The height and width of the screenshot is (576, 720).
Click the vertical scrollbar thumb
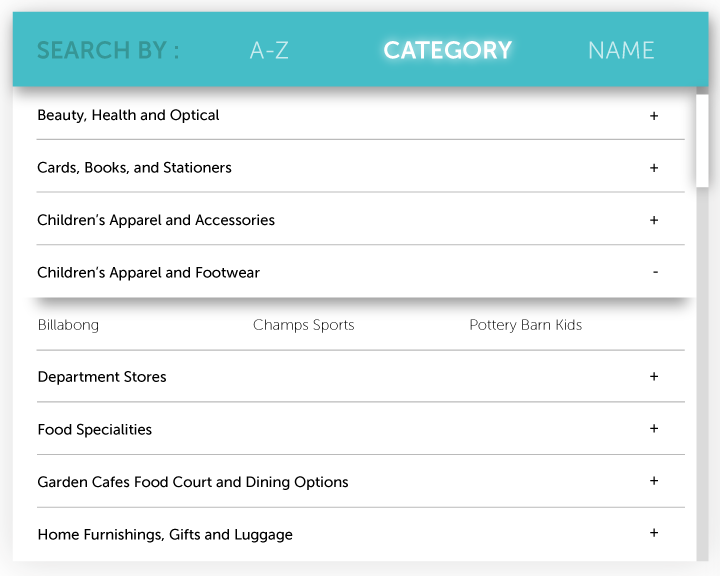(x=702, y=141)
